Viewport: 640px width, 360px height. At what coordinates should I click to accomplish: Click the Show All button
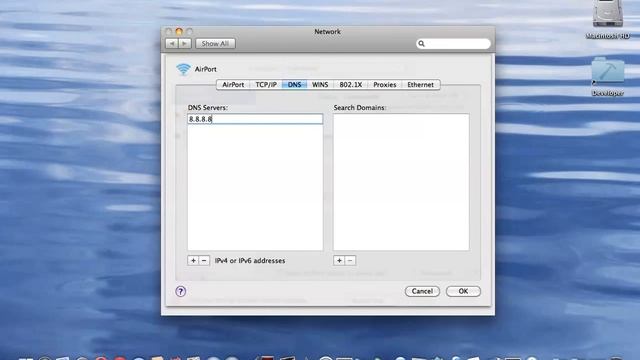pyautogui.click(x=215, y=43)
